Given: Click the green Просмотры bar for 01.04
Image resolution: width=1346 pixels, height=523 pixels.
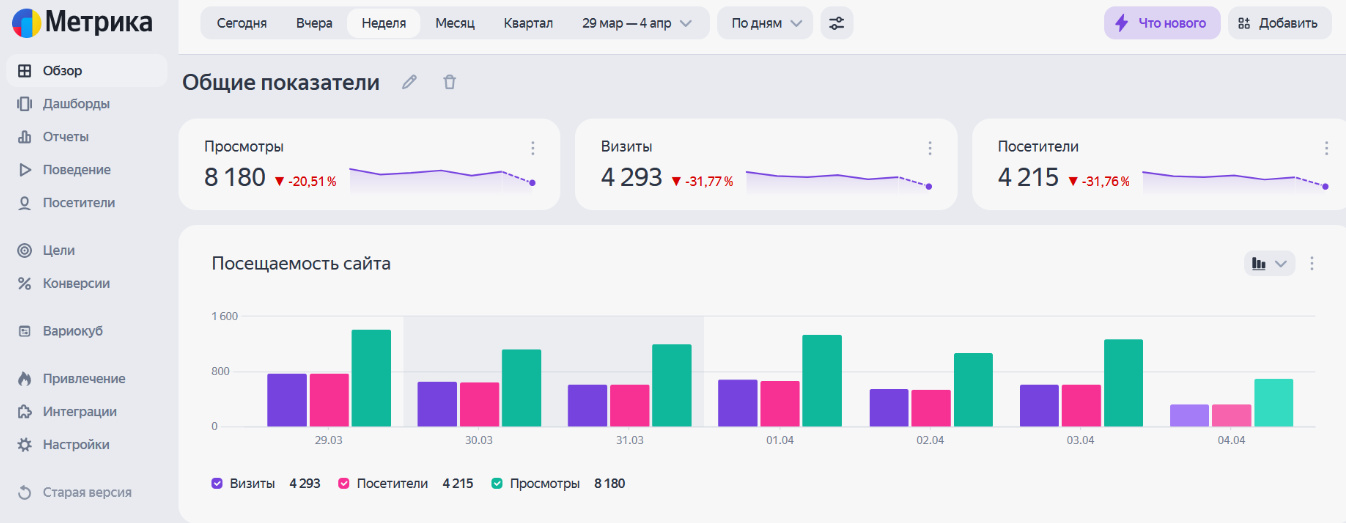Looking at the screenshot, I should click(822, 381).
